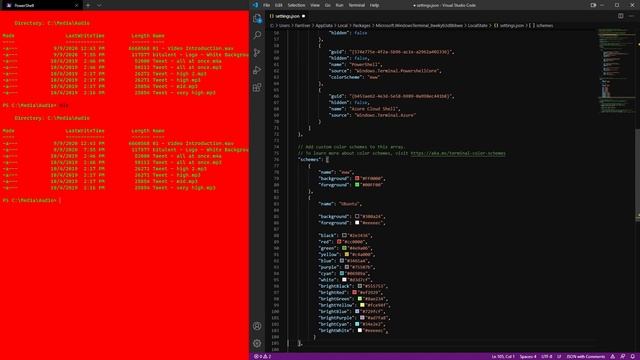Click the PowerShell tab icon in Terminal
The width and height of the screenshot is (640, 360).
click(x=9, y=5)
